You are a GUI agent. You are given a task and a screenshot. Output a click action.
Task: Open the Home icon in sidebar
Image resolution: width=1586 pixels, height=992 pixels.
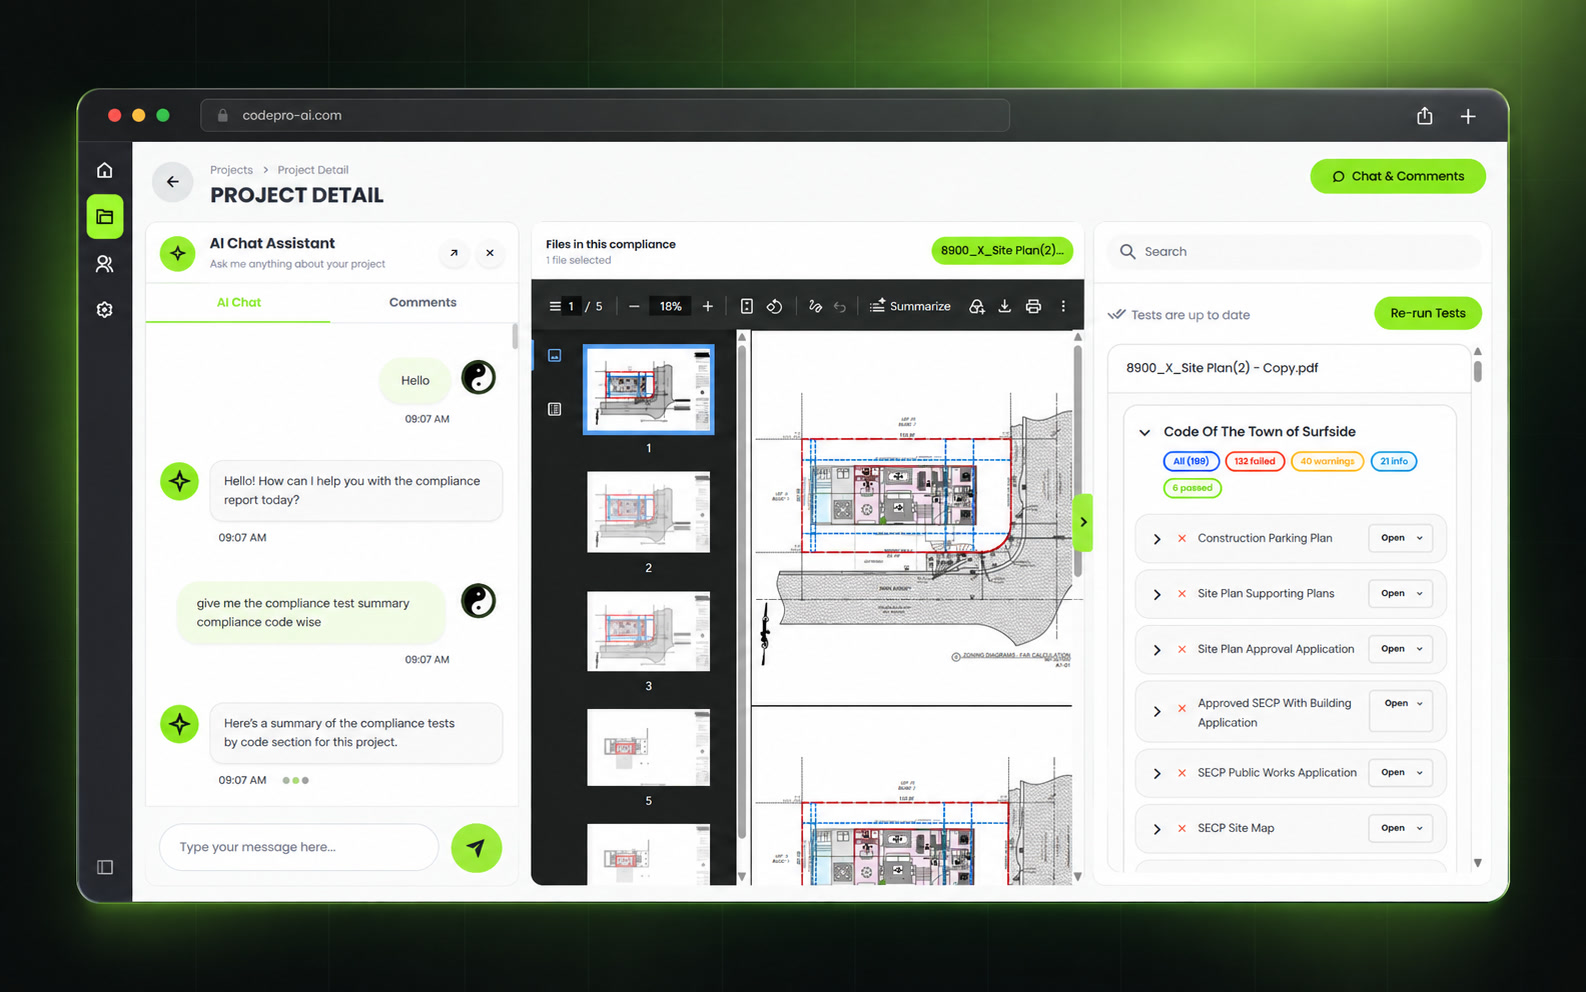(104, 170)
